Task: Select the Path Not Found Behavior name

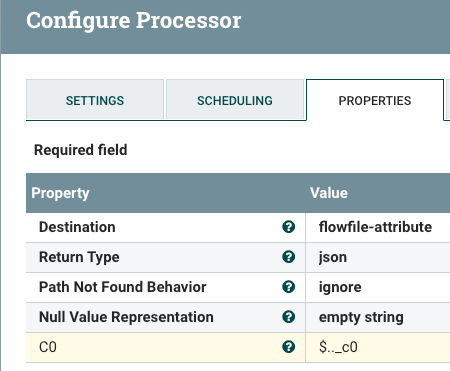Action: [123, 287]
